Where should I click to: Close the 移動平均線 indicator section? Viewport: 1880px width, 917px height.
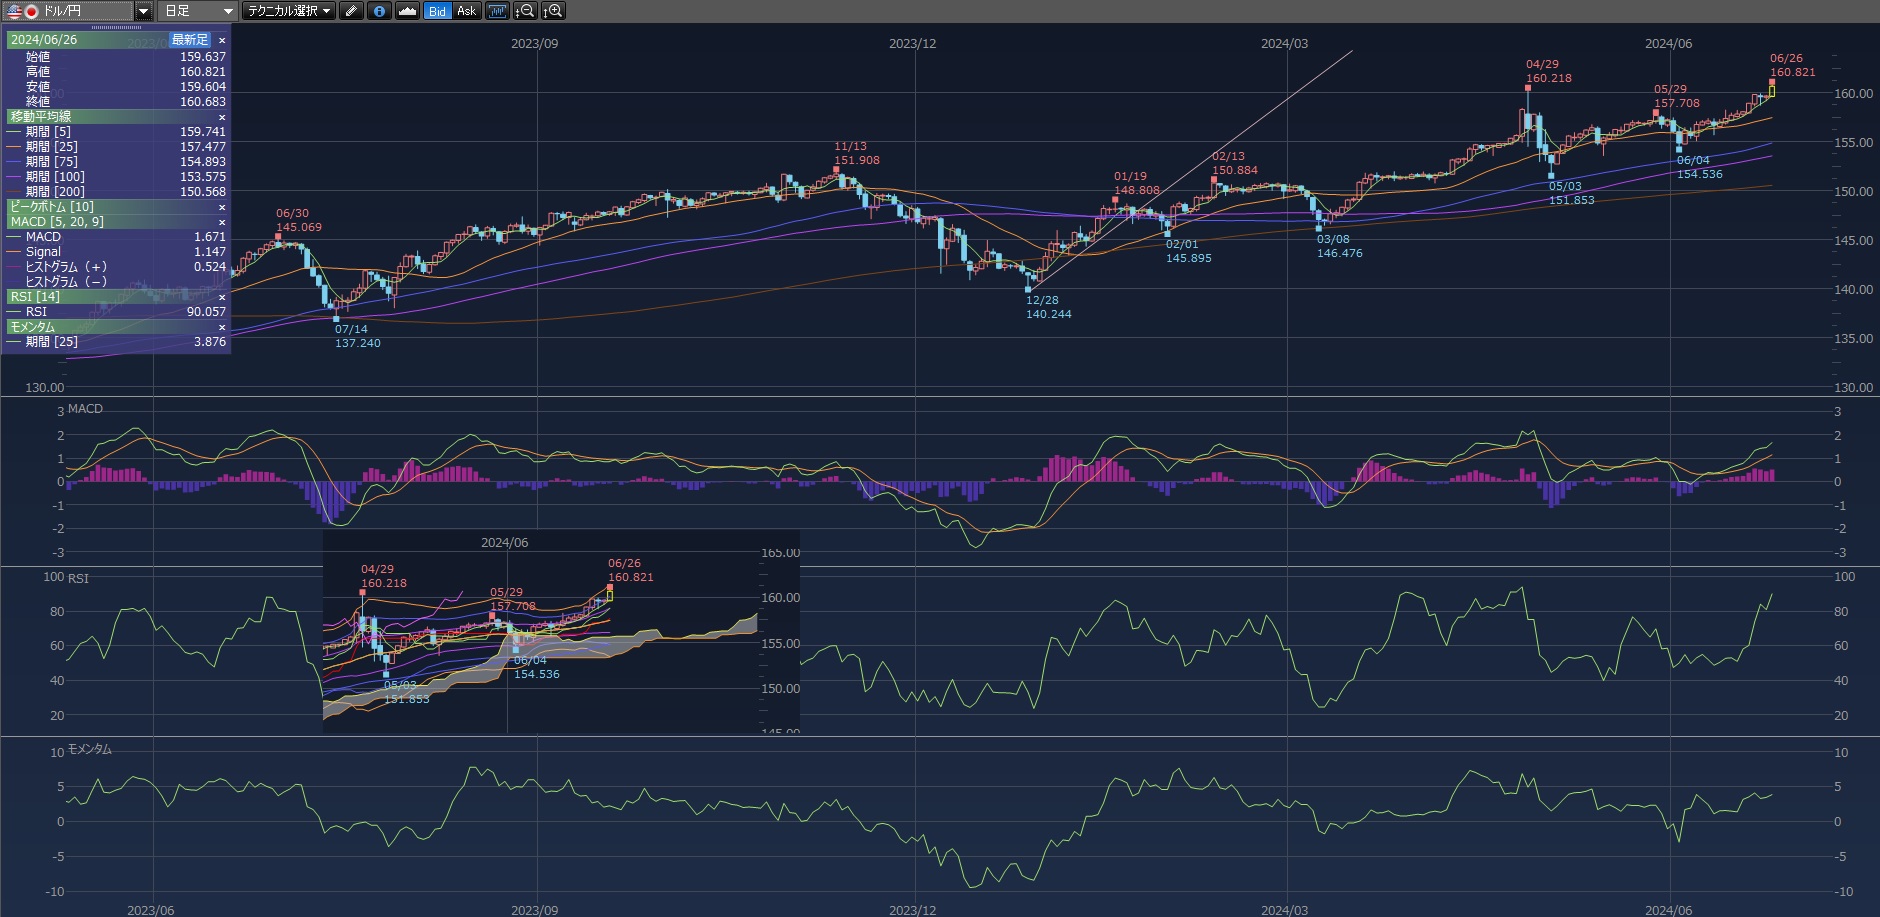222,117
